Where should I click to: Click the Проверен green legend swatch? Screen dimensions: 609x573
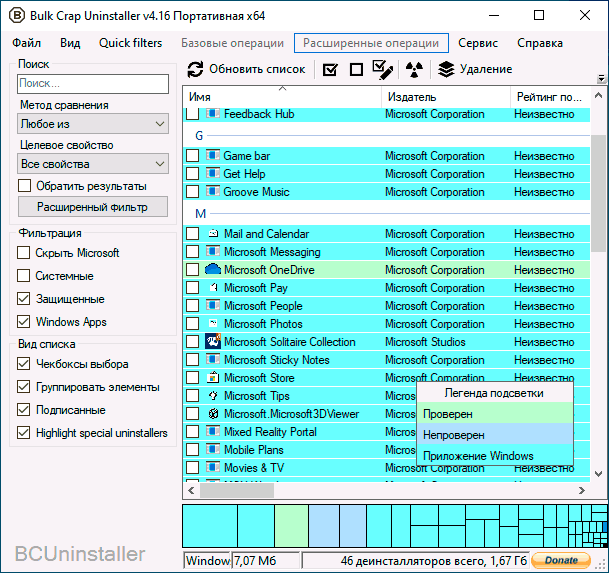point(495,414)
